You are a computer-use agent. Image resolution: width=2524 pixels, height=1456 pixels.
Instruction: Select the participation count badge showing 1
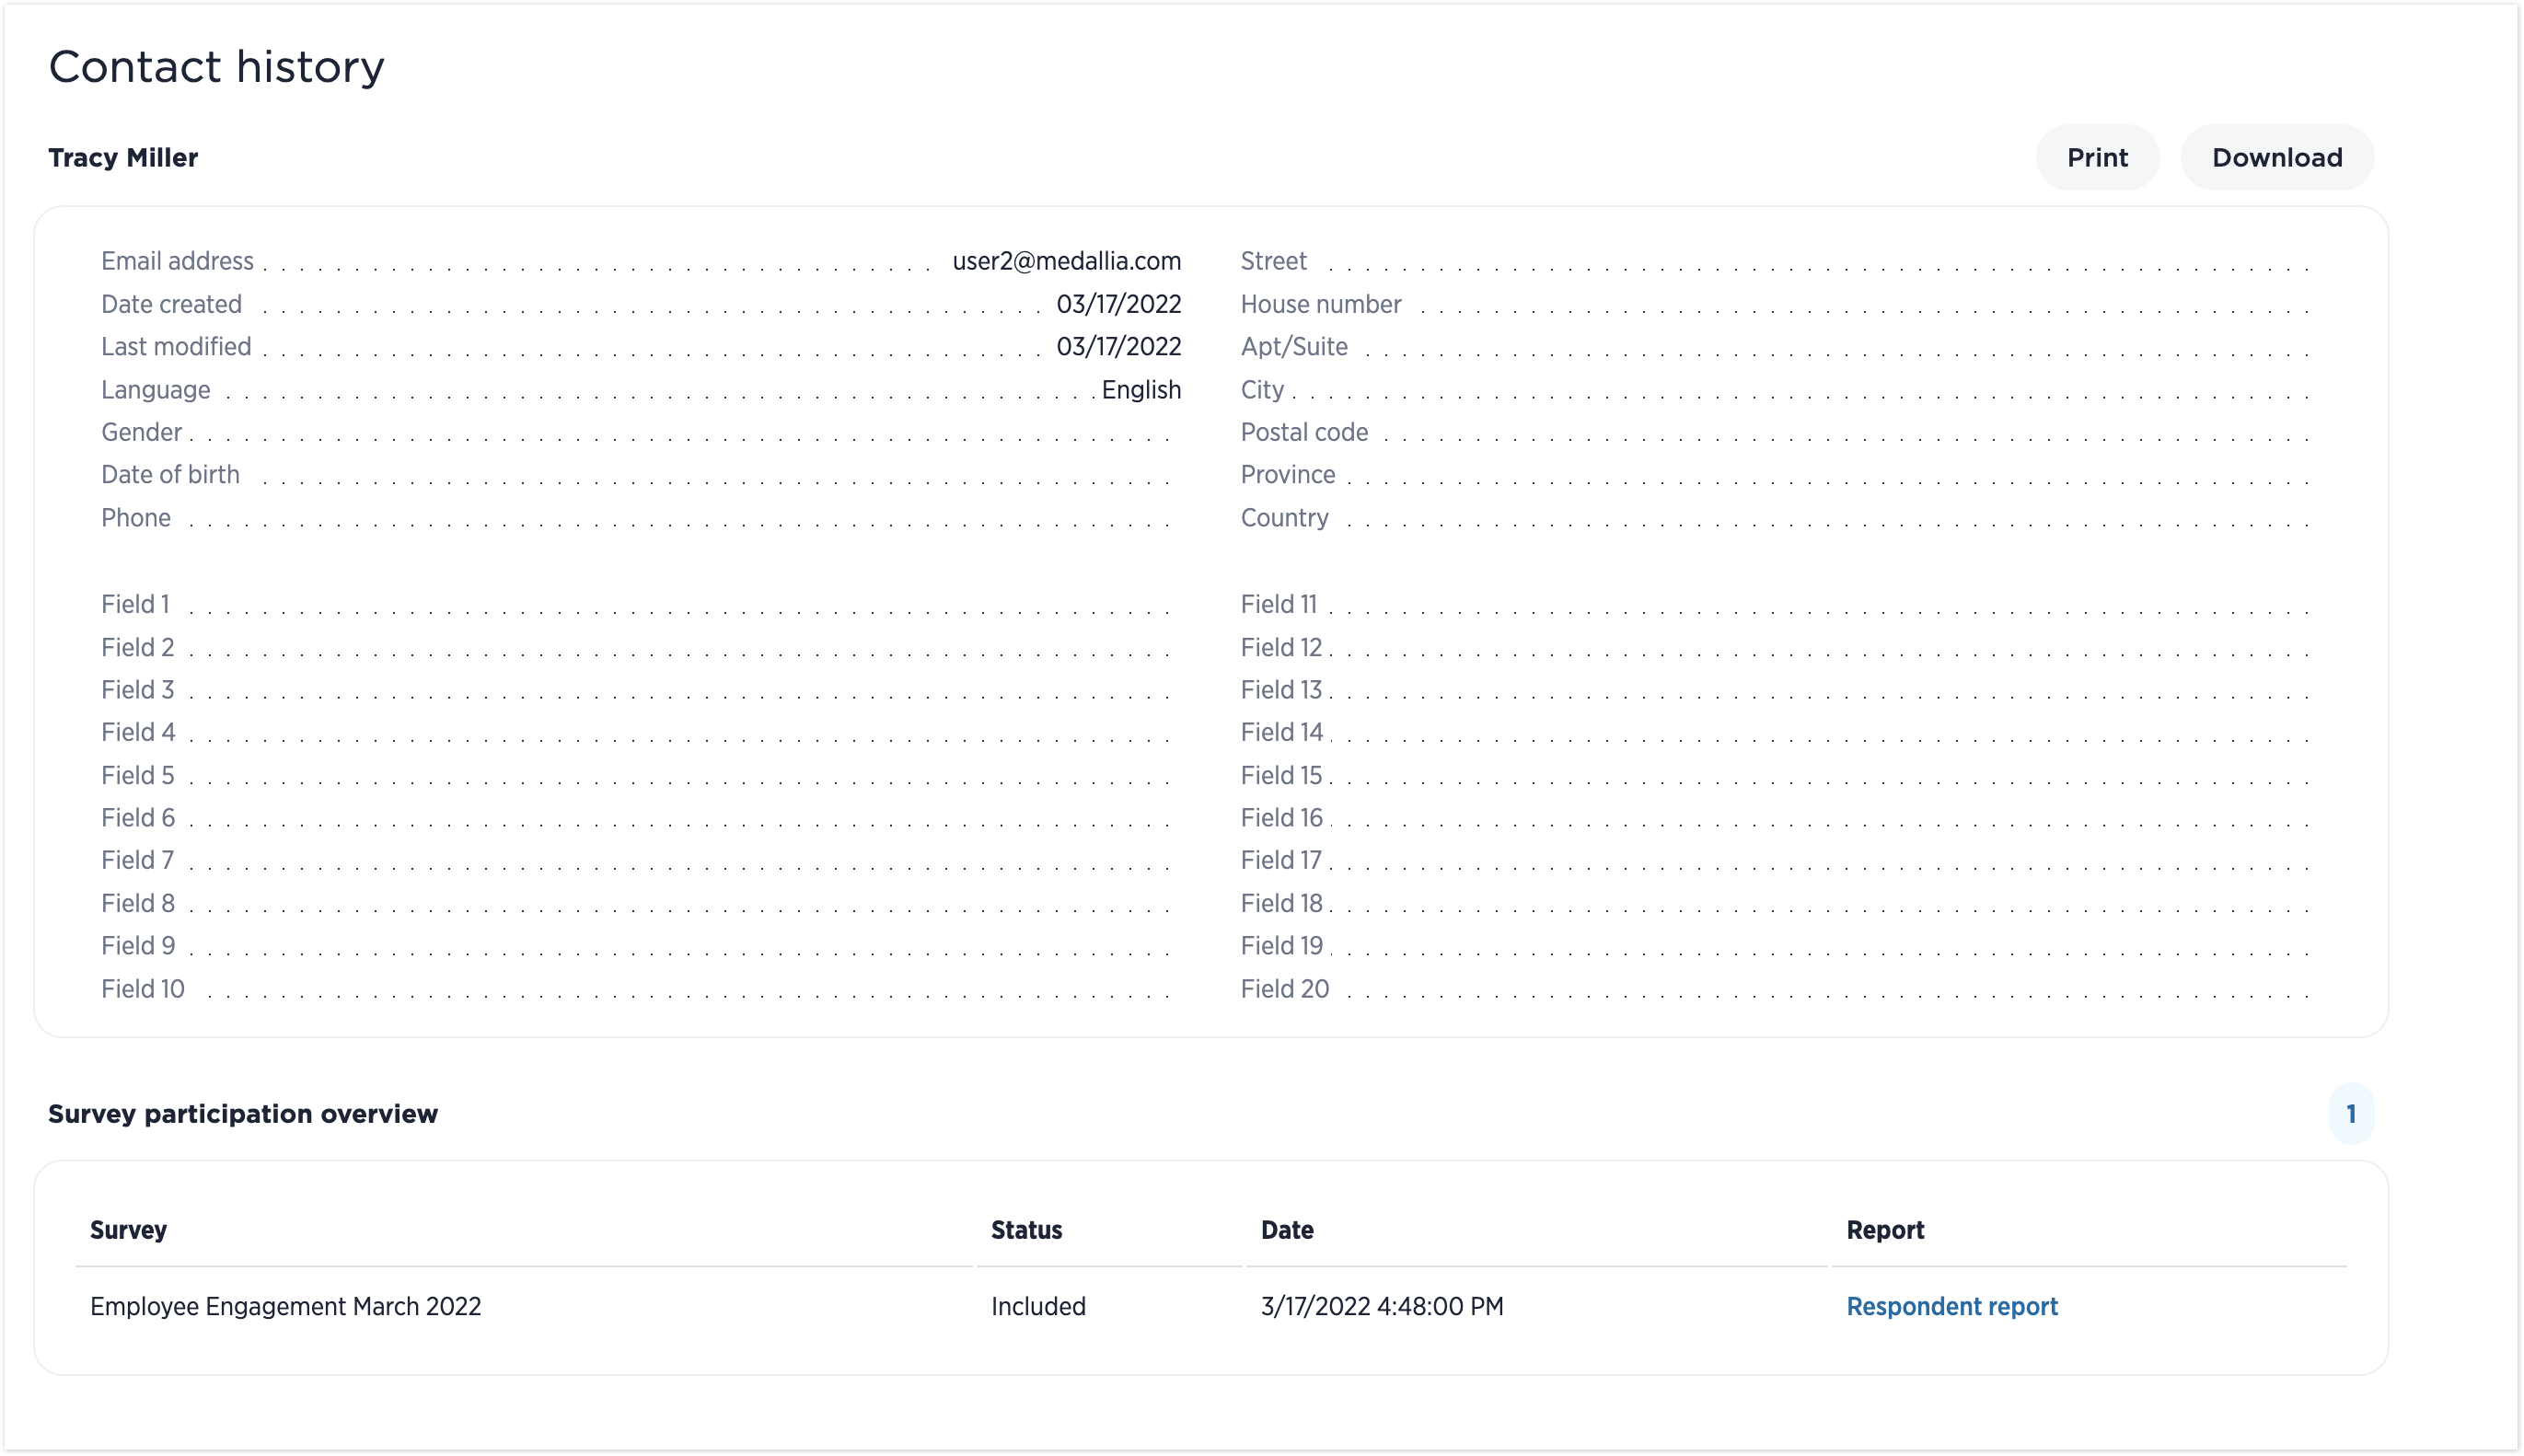coord(2350,1113)
